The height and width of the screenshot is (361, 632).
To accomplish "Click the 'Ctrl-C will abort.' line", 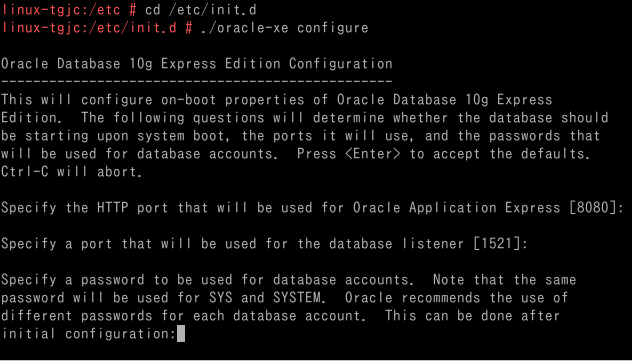I will [x=72, y=172].
